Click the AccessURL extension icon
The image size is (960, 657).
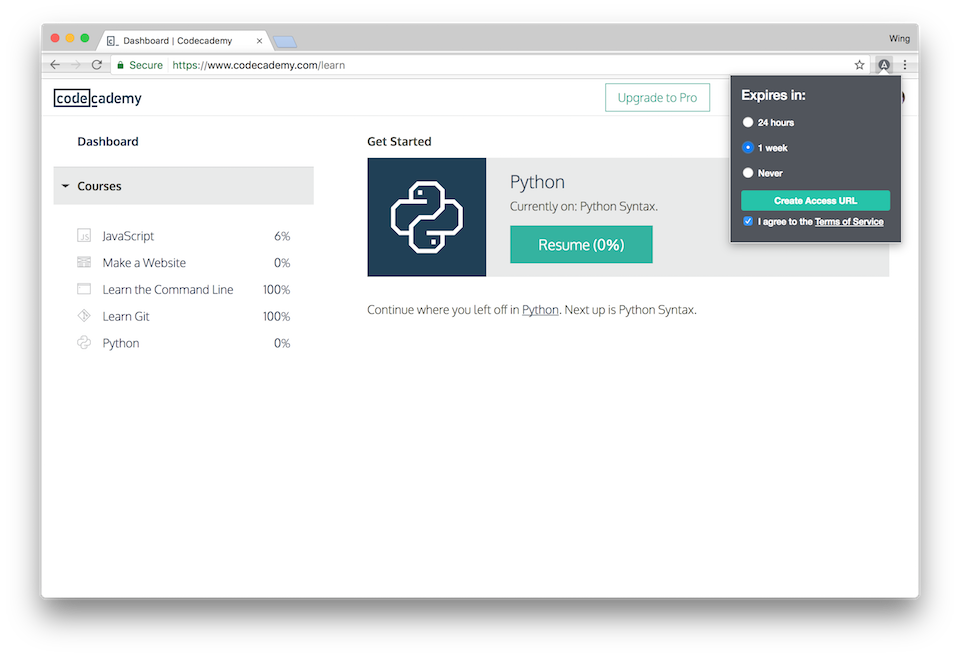click(884, 65)
